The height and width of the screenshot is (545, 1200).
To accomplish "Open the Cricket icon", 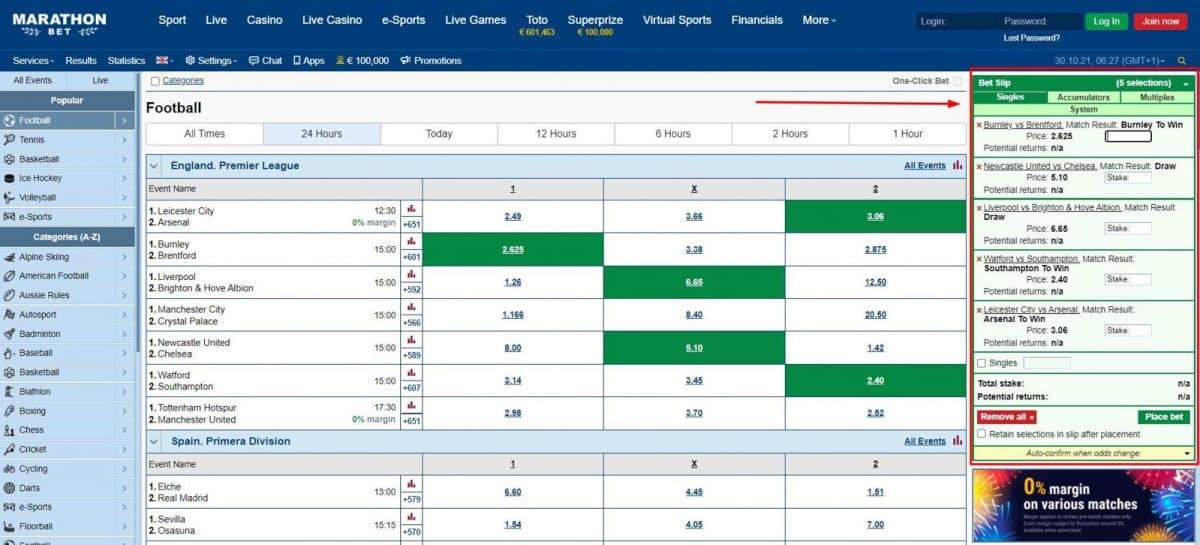I will 9,450.
